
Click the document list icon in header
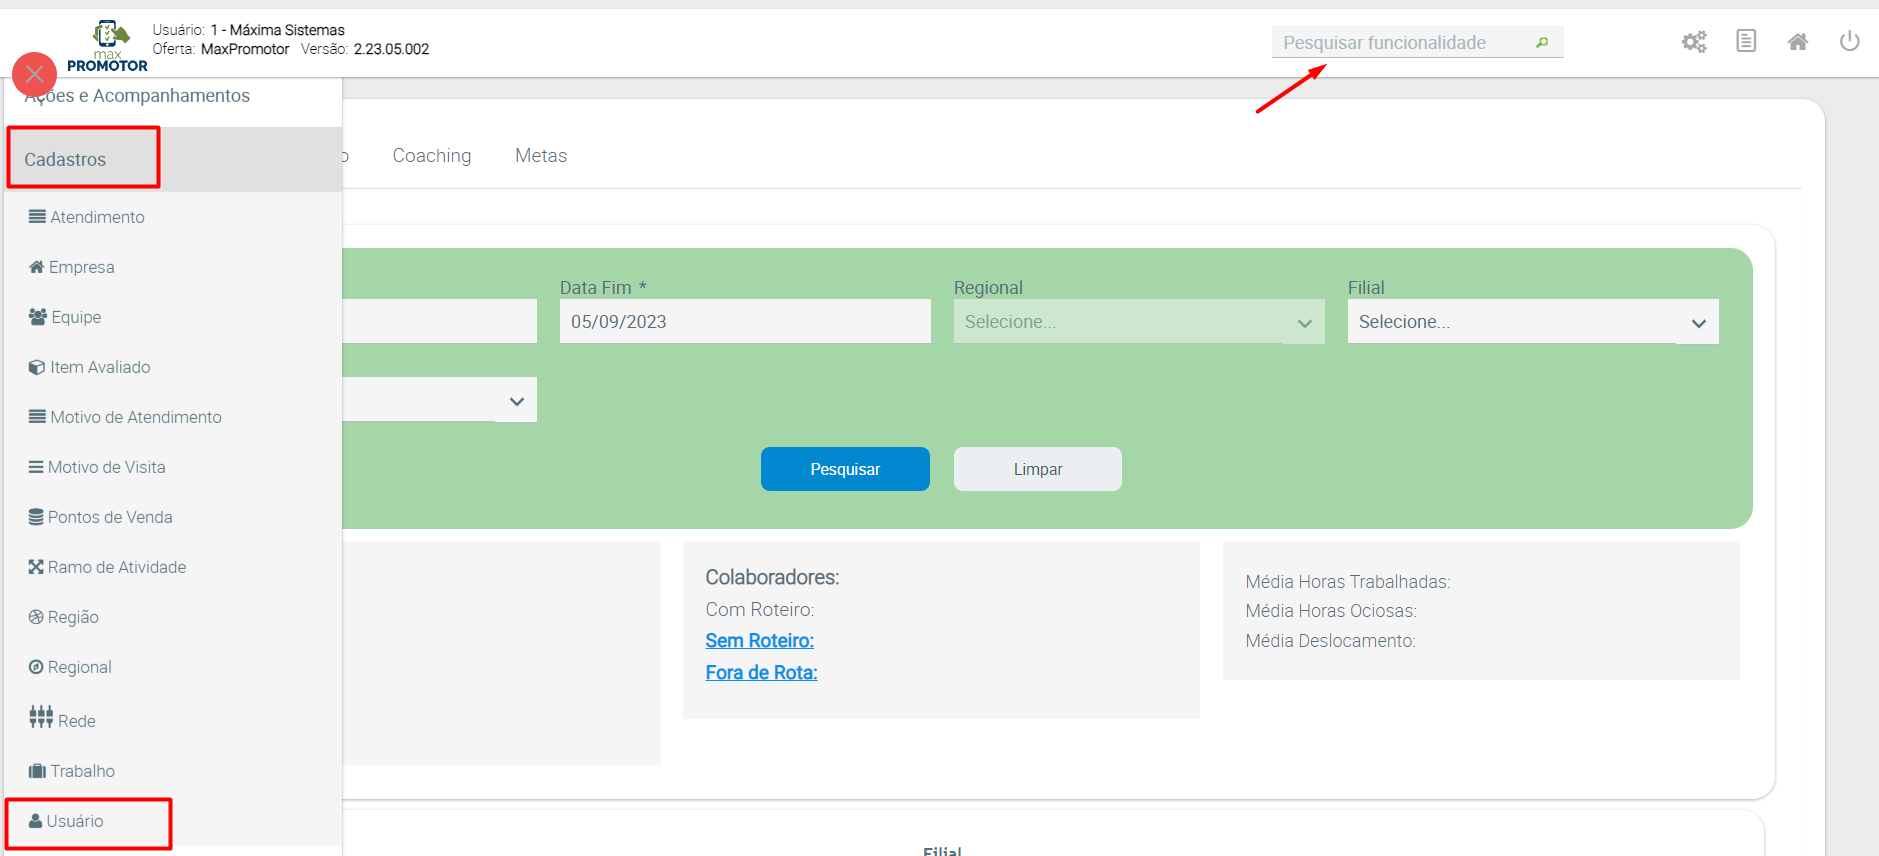(1746, 41)
